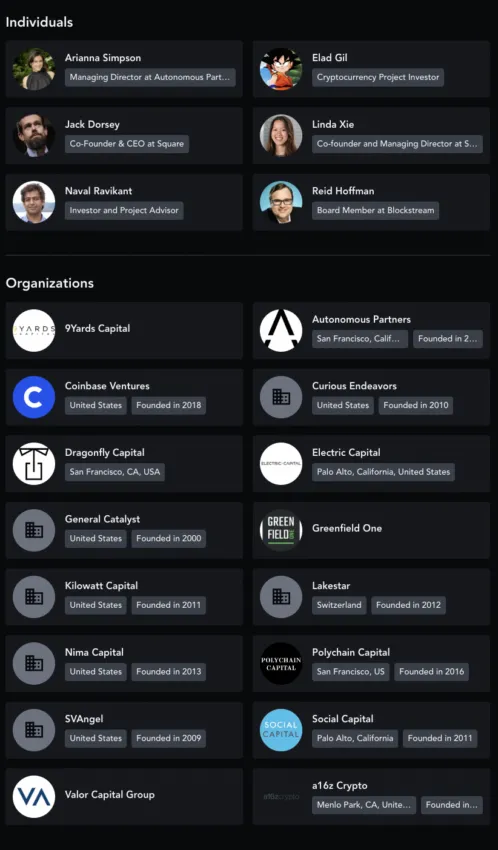This screenshot has width=498, height=850.
Task: Open the a16z Crypto organization card
Action: coord(371,797)
